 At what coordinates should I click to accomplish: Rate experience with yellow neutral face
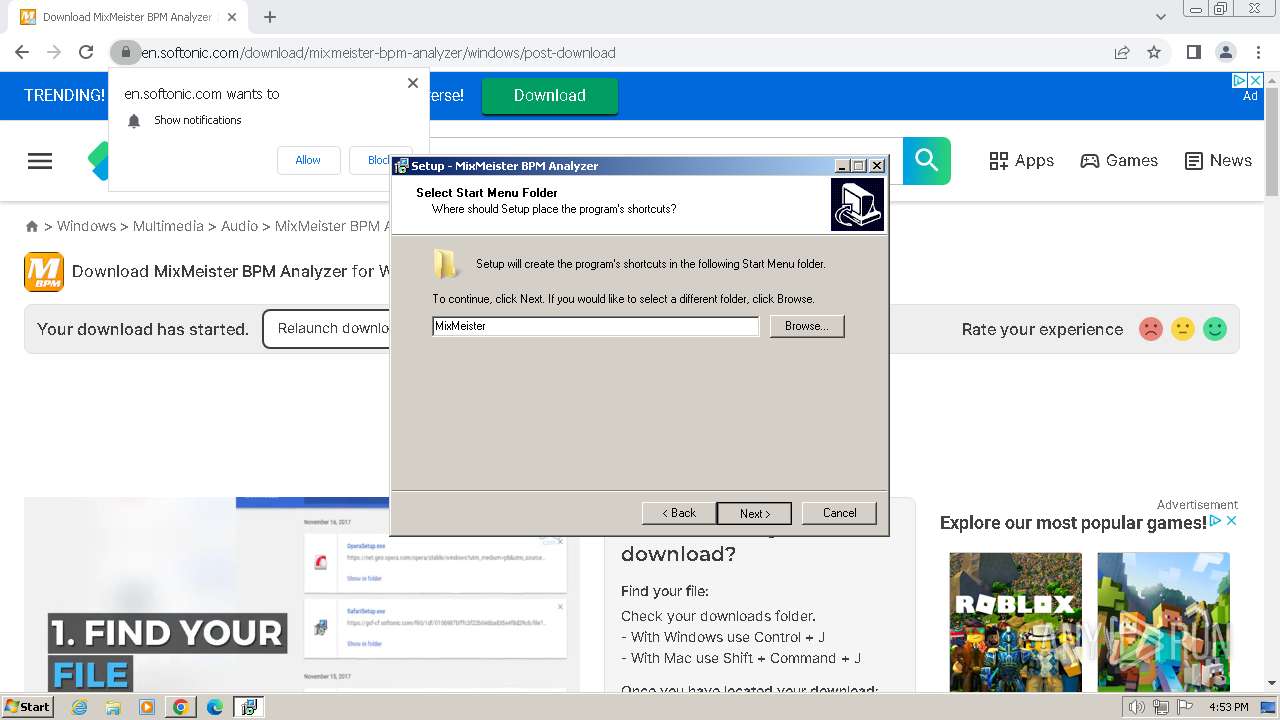coord(1183,329)
